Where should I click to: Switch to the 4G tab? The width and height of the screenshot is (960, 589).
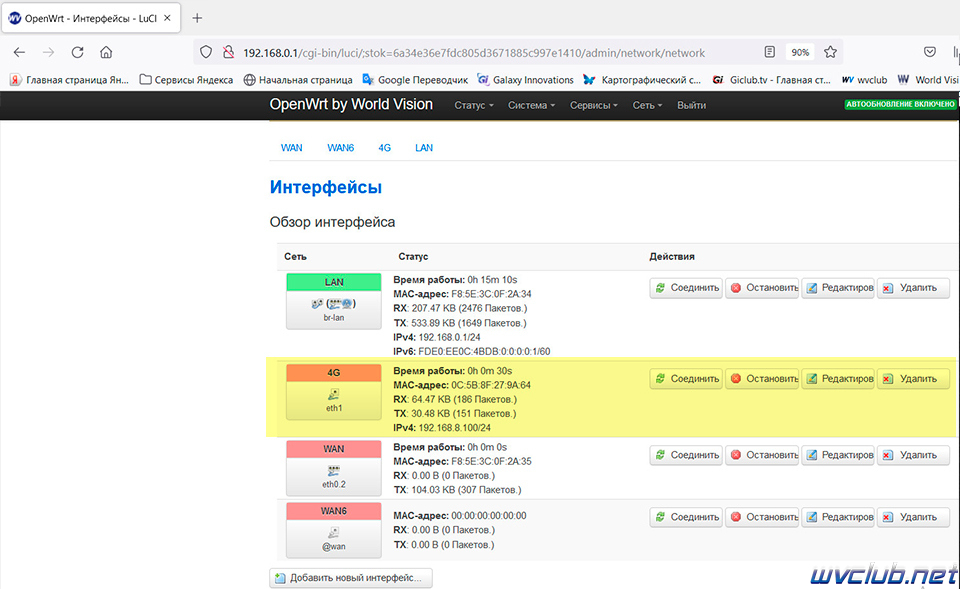(384, 148)
